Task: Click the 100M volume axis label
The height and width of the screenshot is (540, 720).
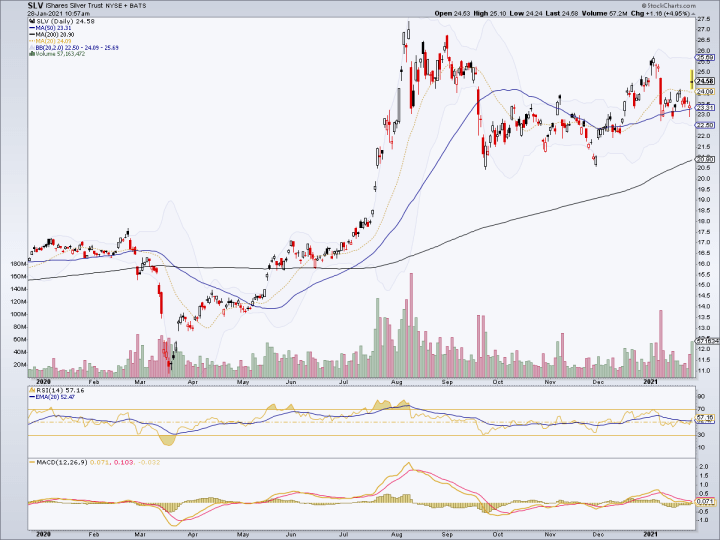Action: (18, 314)
